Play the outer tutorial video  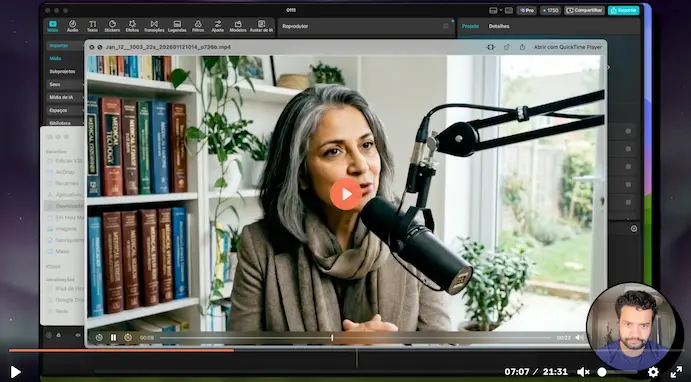tap(15, 372)
